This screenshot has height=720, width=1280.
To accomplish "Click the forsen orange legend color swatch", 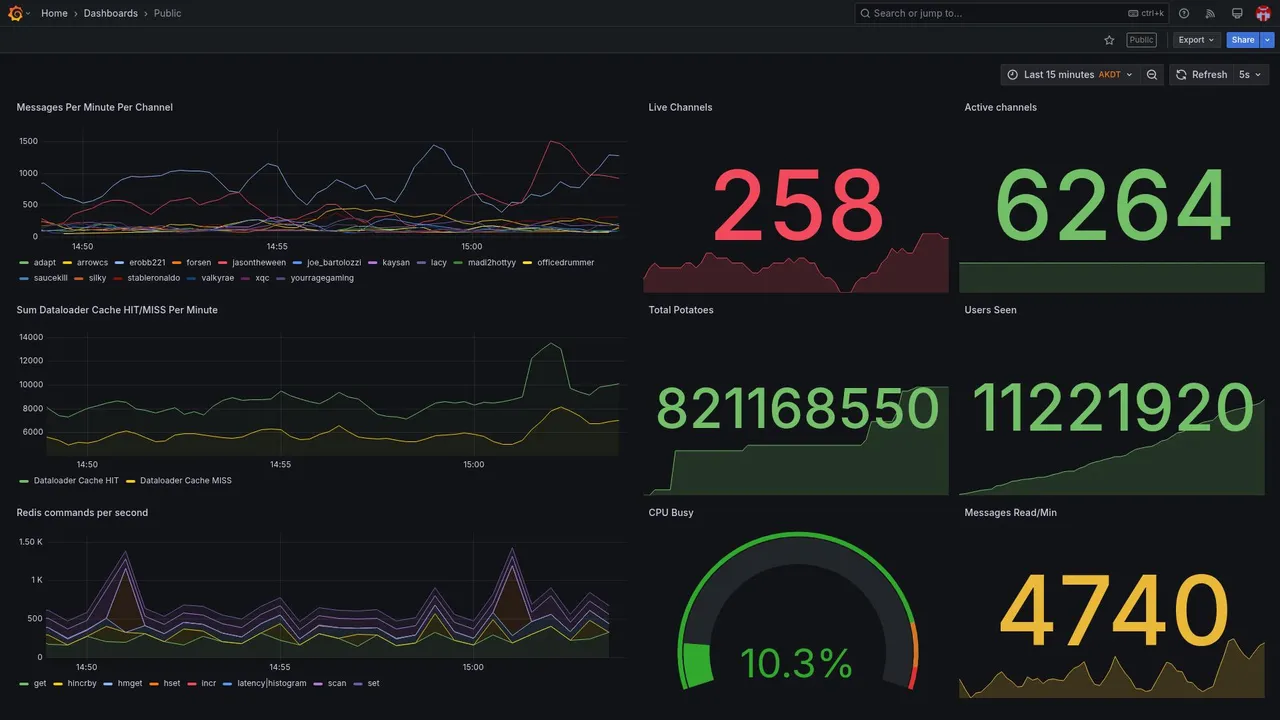I will pyautogui.click(x=177, y=263).
